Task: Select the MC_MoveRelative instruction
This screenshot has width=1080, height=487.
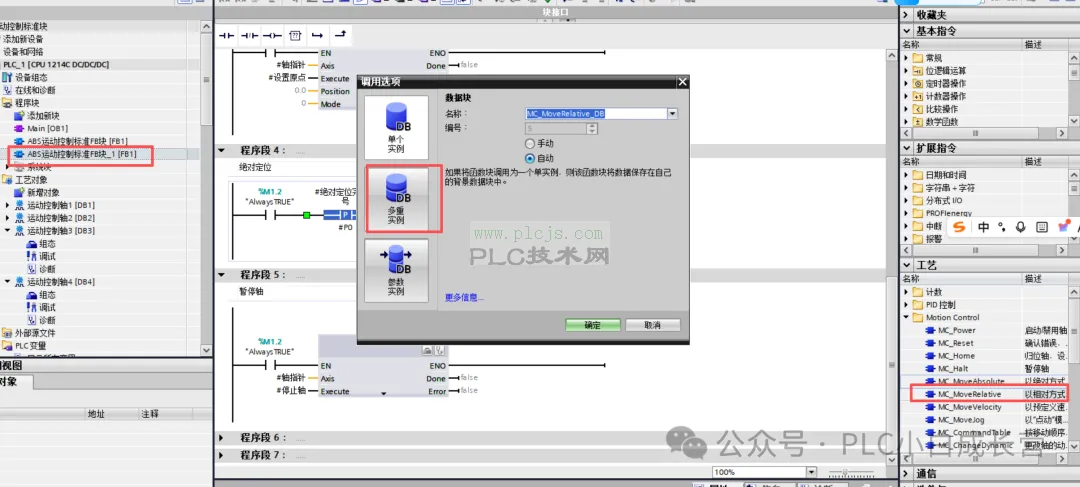Action: [969, 395]
